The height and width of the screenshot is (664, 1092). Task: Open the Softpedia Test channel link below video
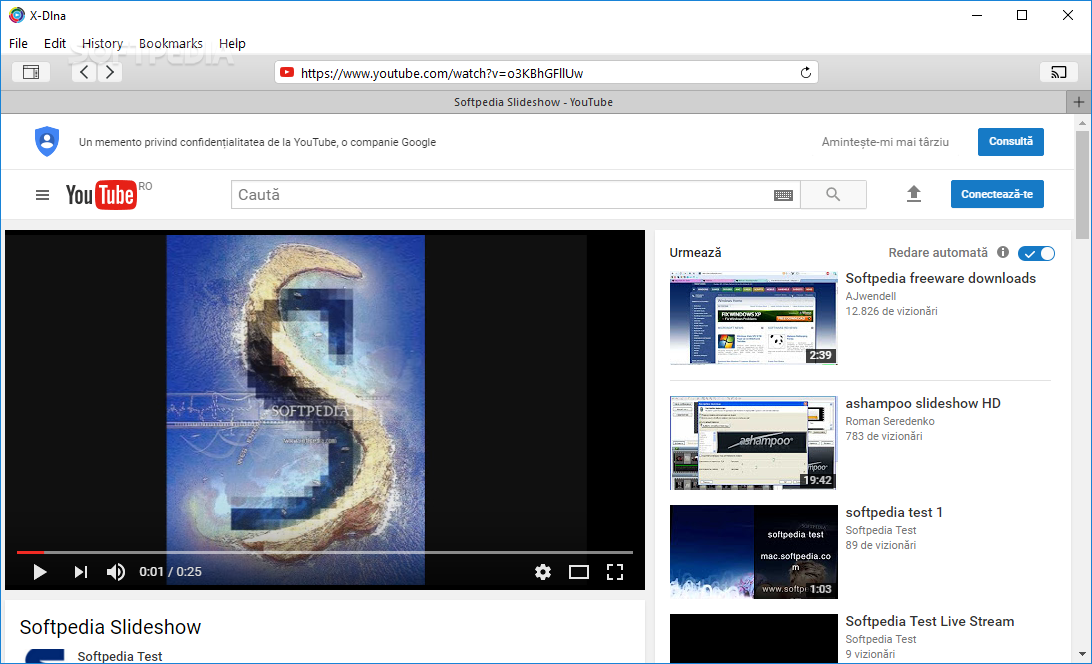pos(120,656)
